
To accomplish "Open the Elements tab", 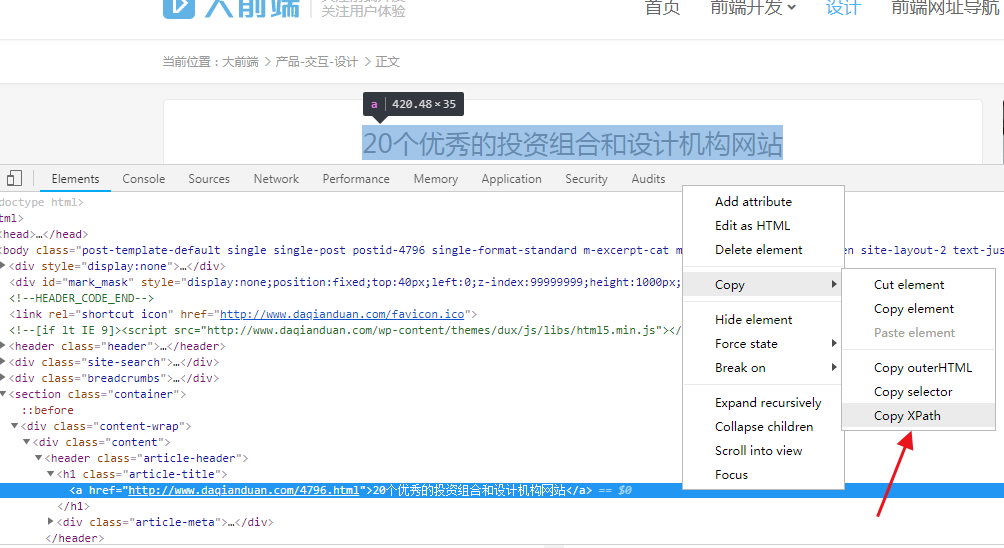I will (76, 179).
